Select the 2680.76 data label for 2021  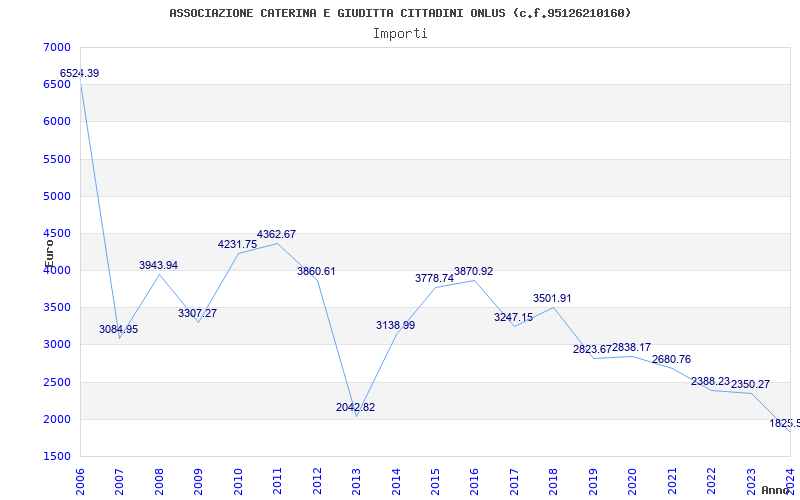tap(671, 360)
